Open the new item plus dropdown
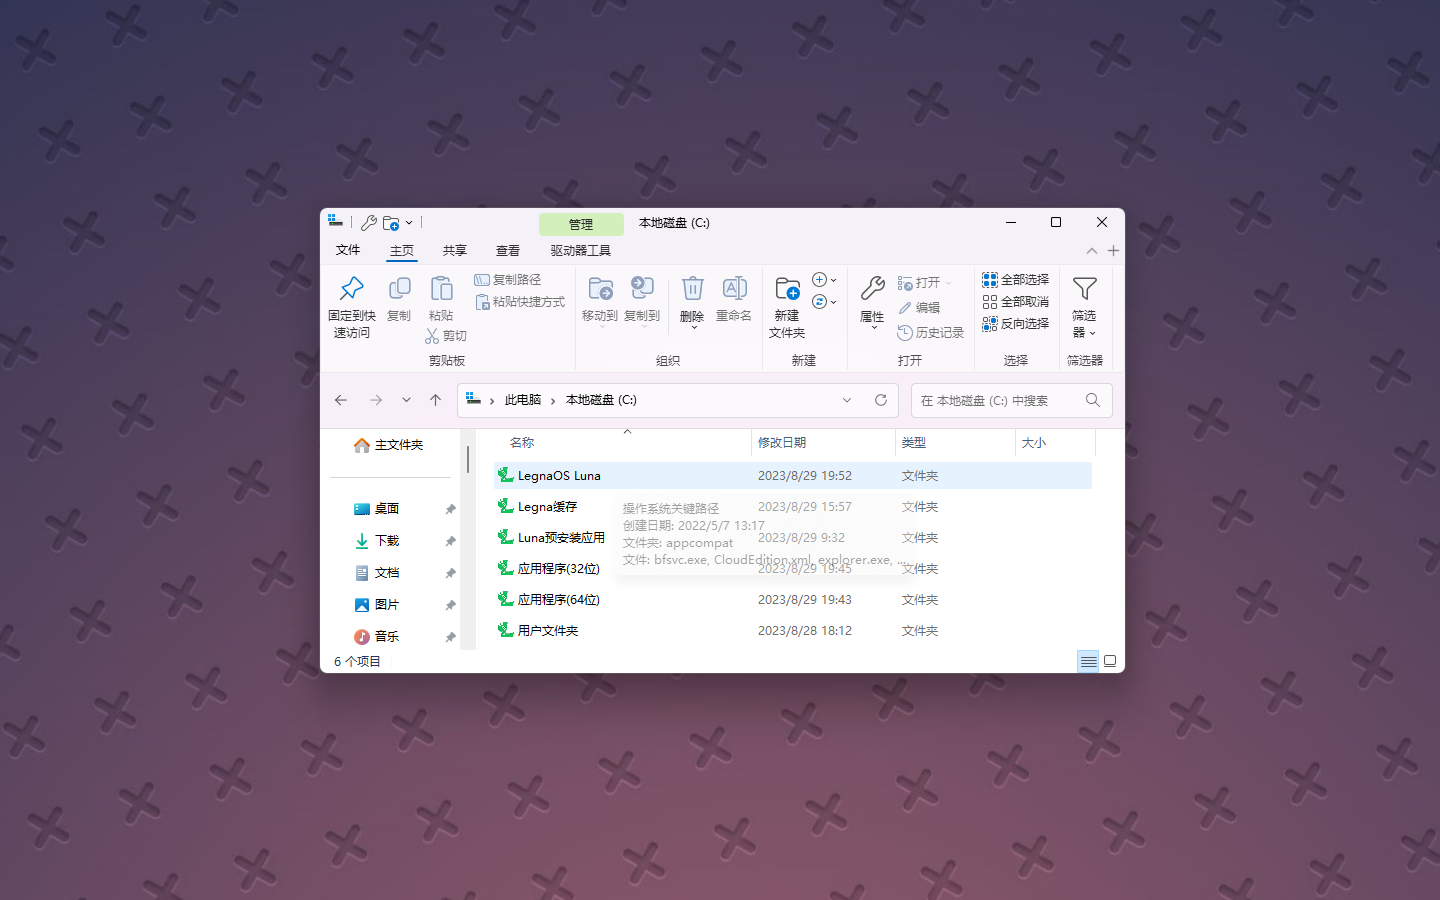Image resolution: width=1440 pixels, height=900 pixels. pyautogui.click(x=824, y=280)
